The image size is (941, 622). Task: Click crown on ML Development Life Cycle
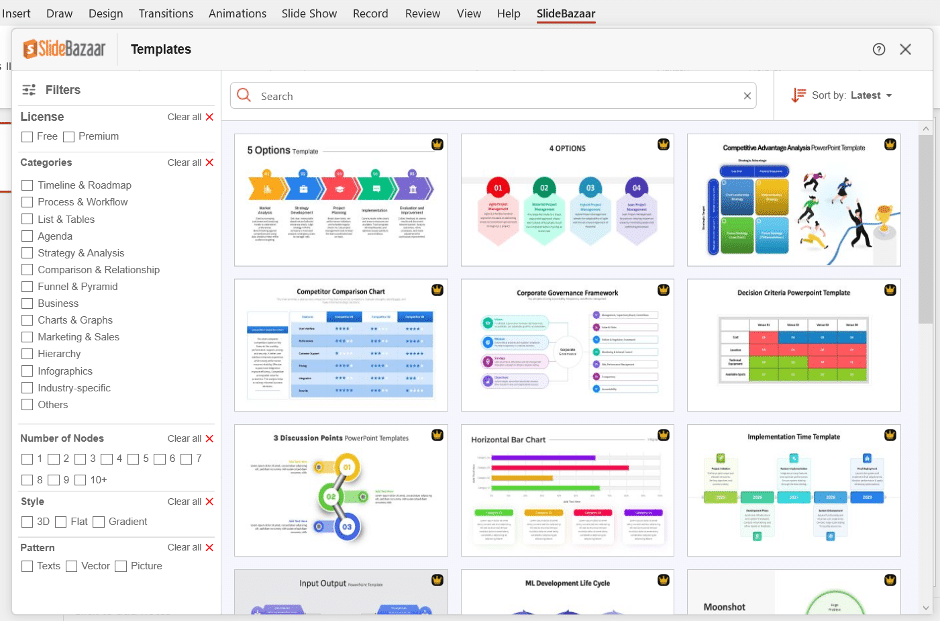(663, 580)
